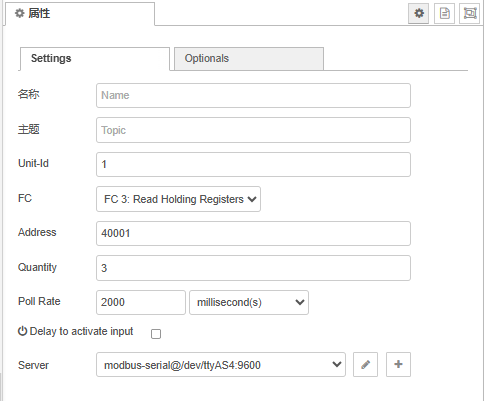Click the power icon beside Delay to activate
Viewport: 484px width, 401px height.
22,331
